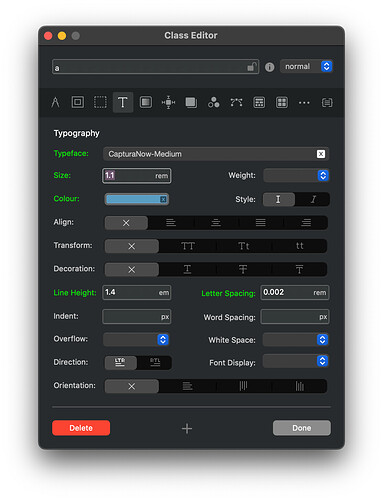Select the dashed border tab icon
Image resolution: width=382 pixels, height=500 pixels.
click(x=100, y=102)
